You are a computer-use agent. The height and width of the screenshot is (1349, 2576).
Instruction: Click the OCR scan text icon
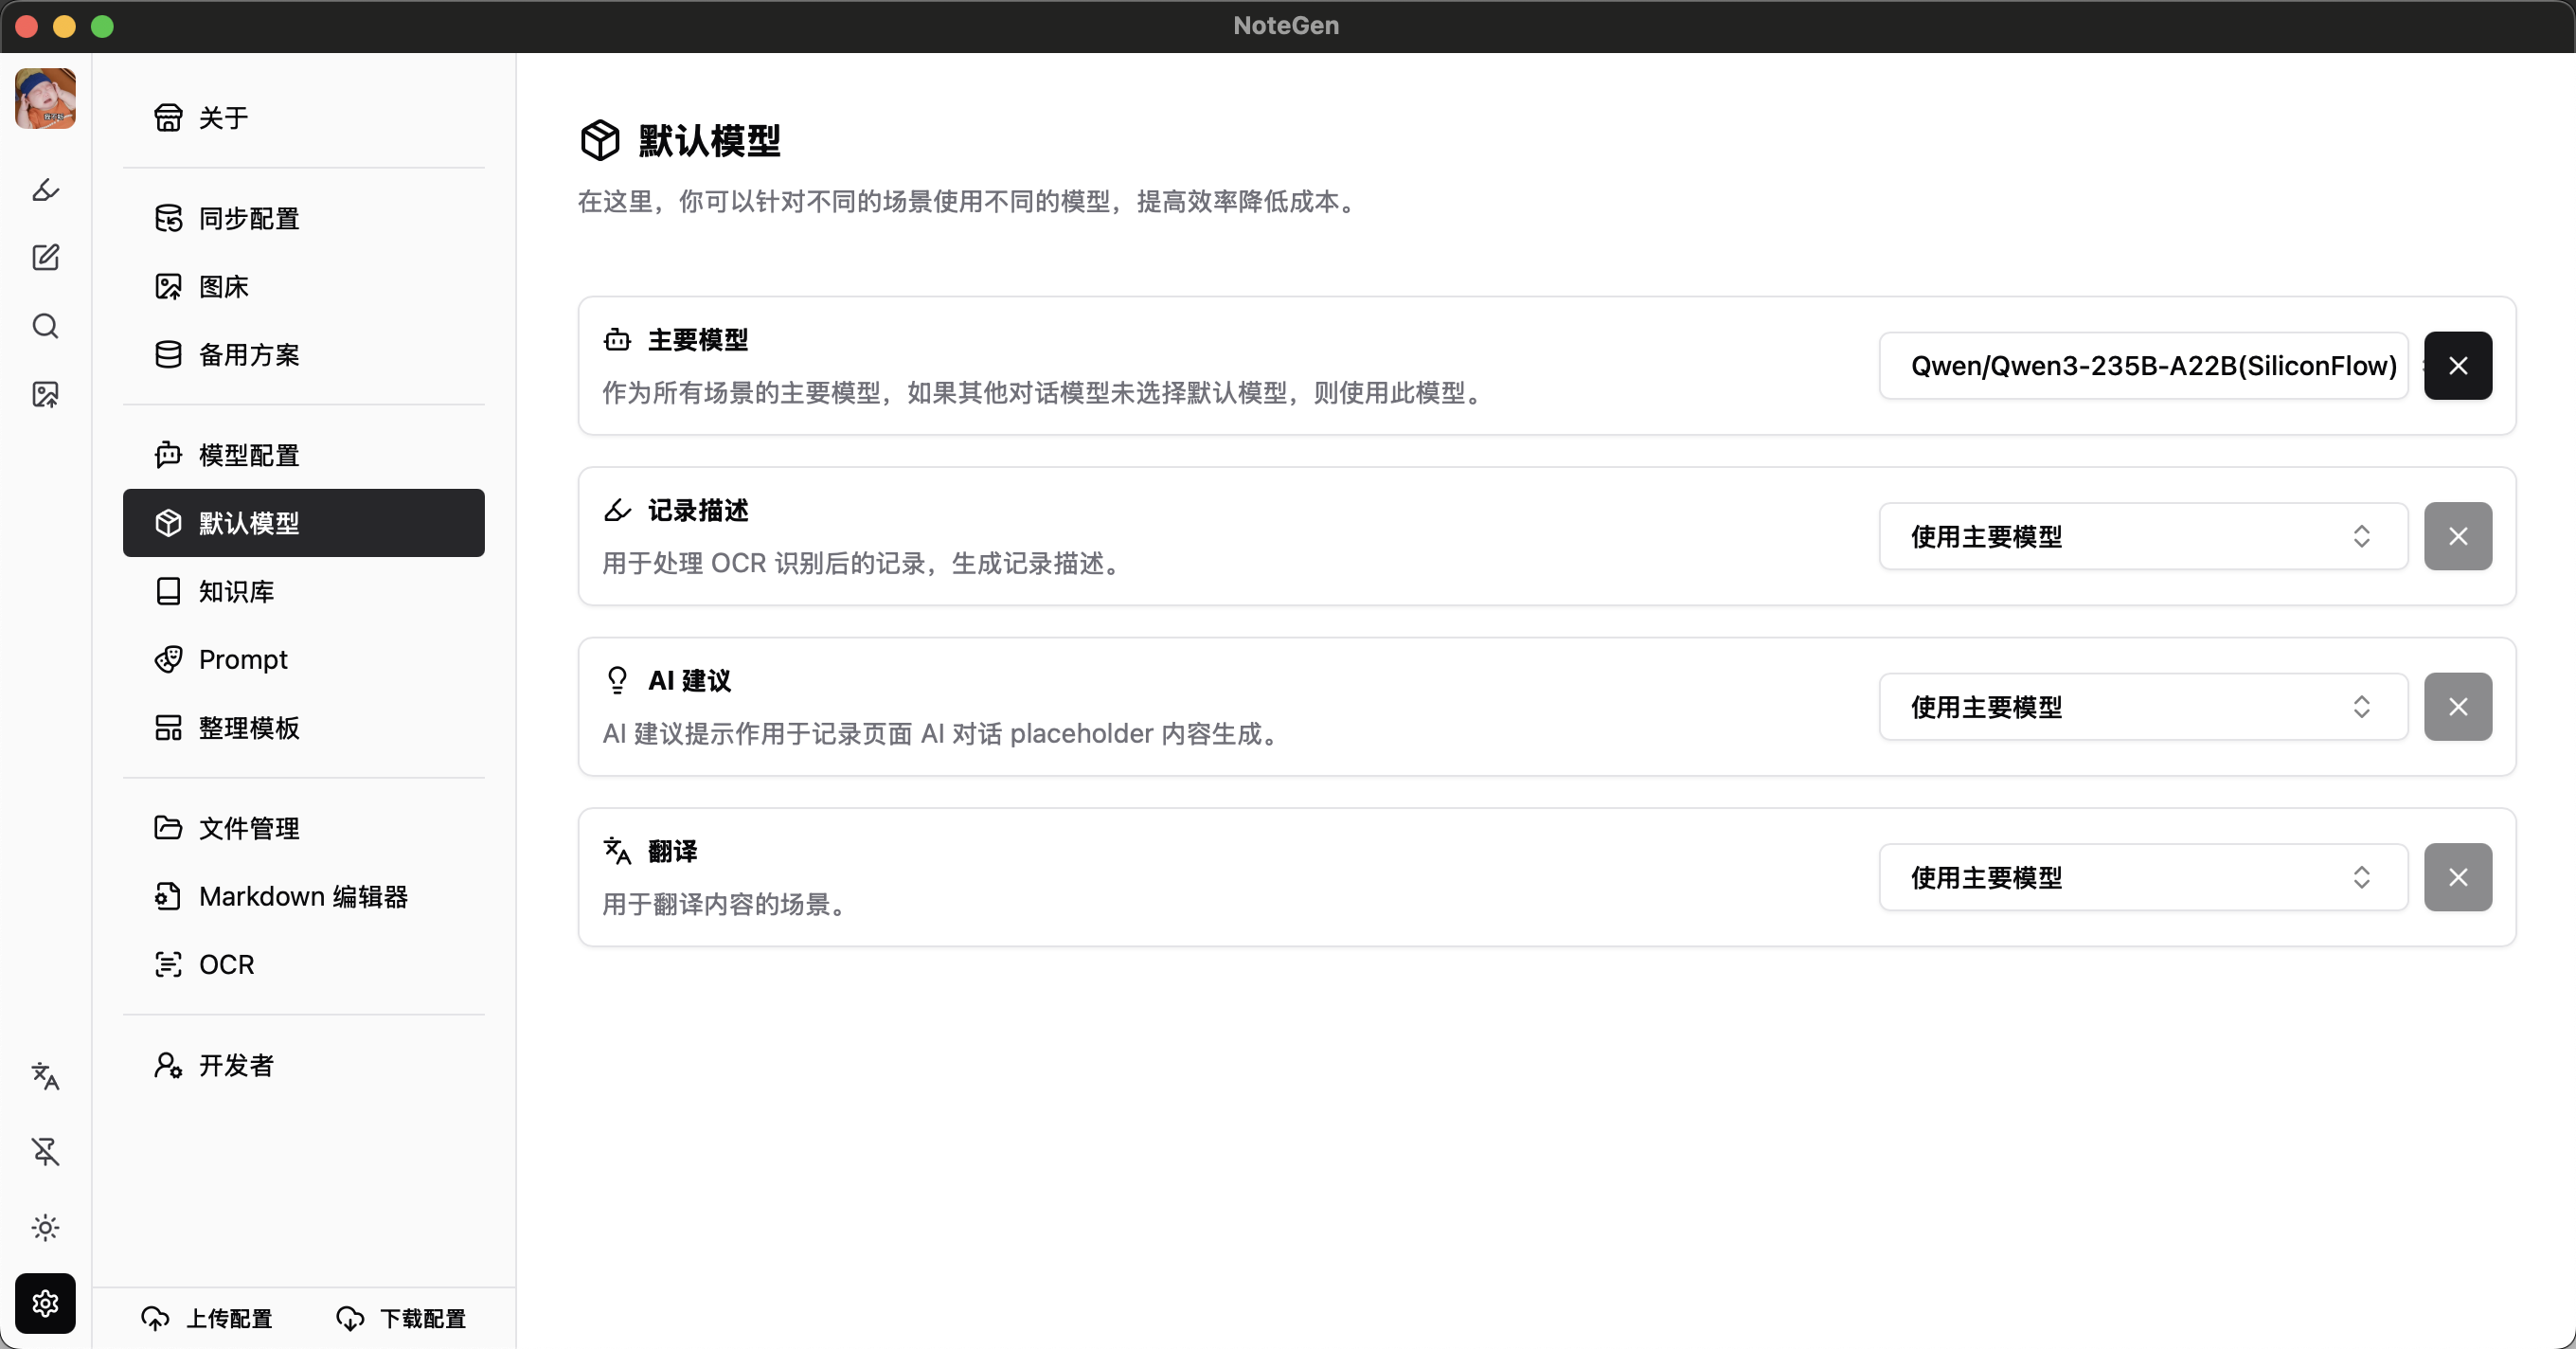pyautogui.click(x=168, y=964)
